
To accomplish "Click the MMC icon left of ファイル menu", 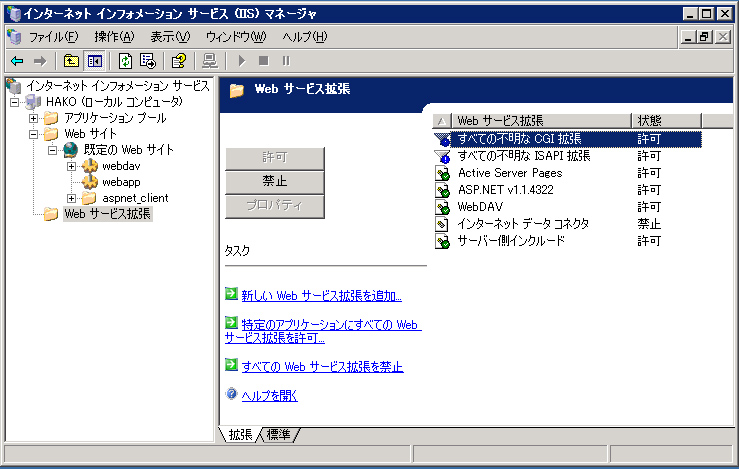I will click(15, 37).
